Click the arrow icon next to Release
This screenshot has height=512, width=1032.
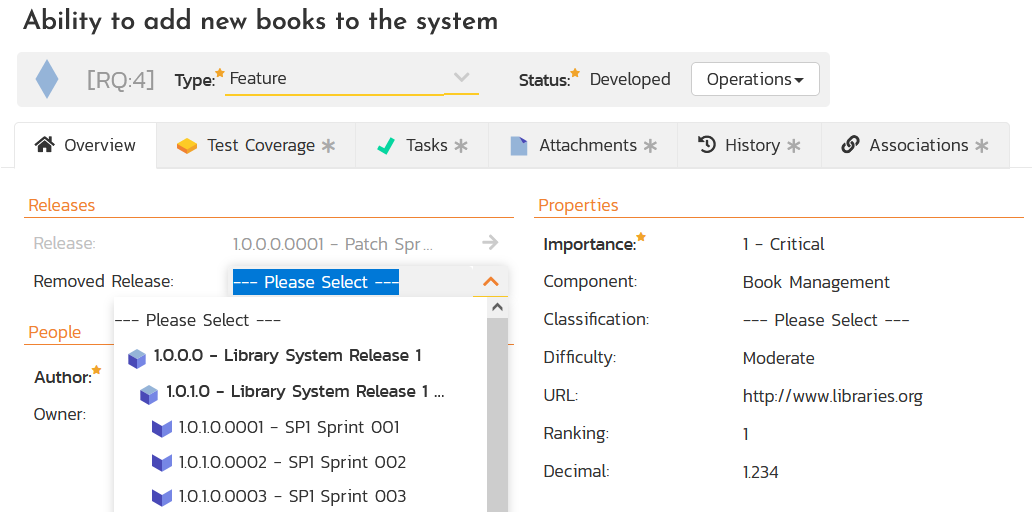[490, 242]
